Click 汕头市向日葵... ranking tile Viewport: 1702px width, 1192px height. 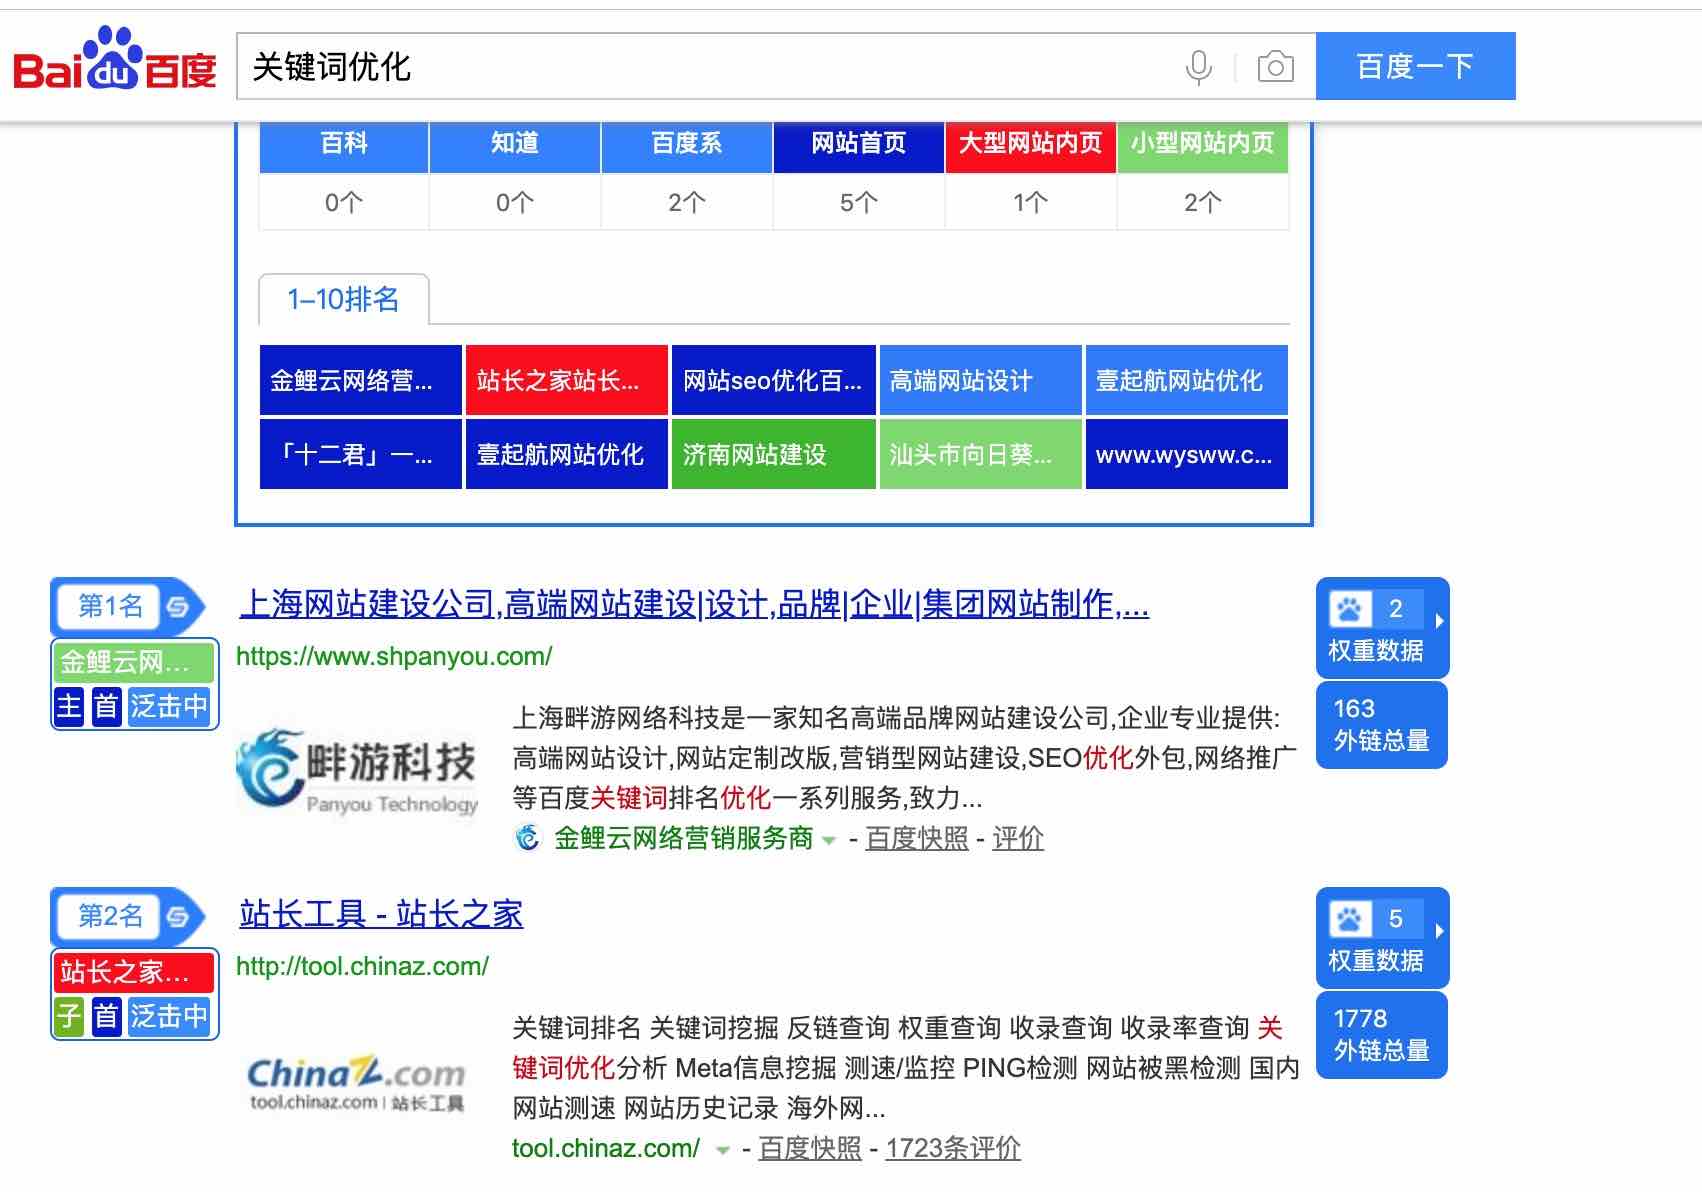981,455
